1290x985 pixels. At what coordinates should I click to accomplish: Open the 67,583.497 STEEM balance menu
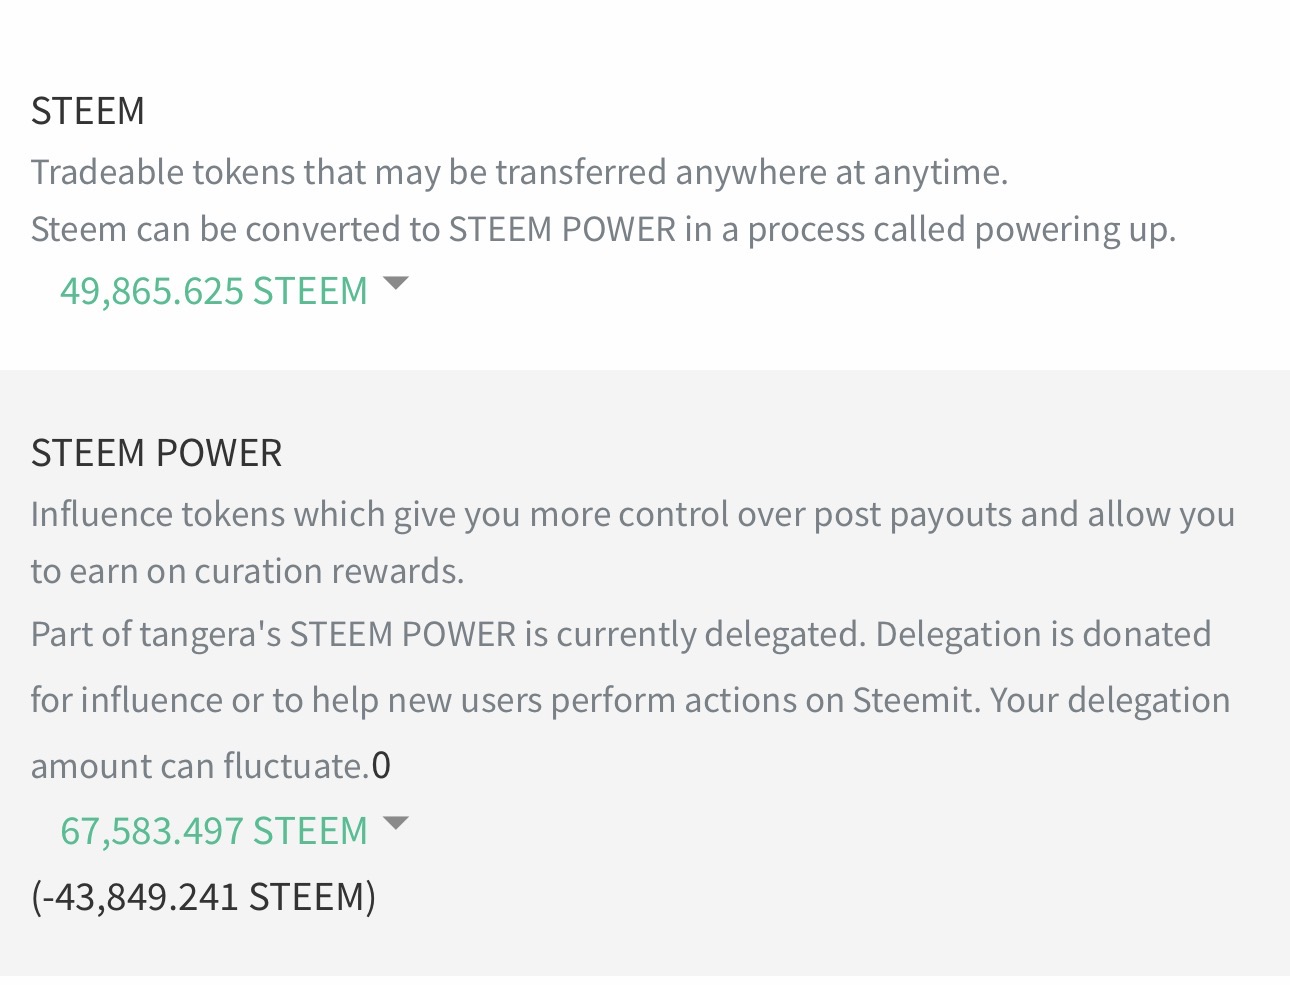(x=214, y=831)
